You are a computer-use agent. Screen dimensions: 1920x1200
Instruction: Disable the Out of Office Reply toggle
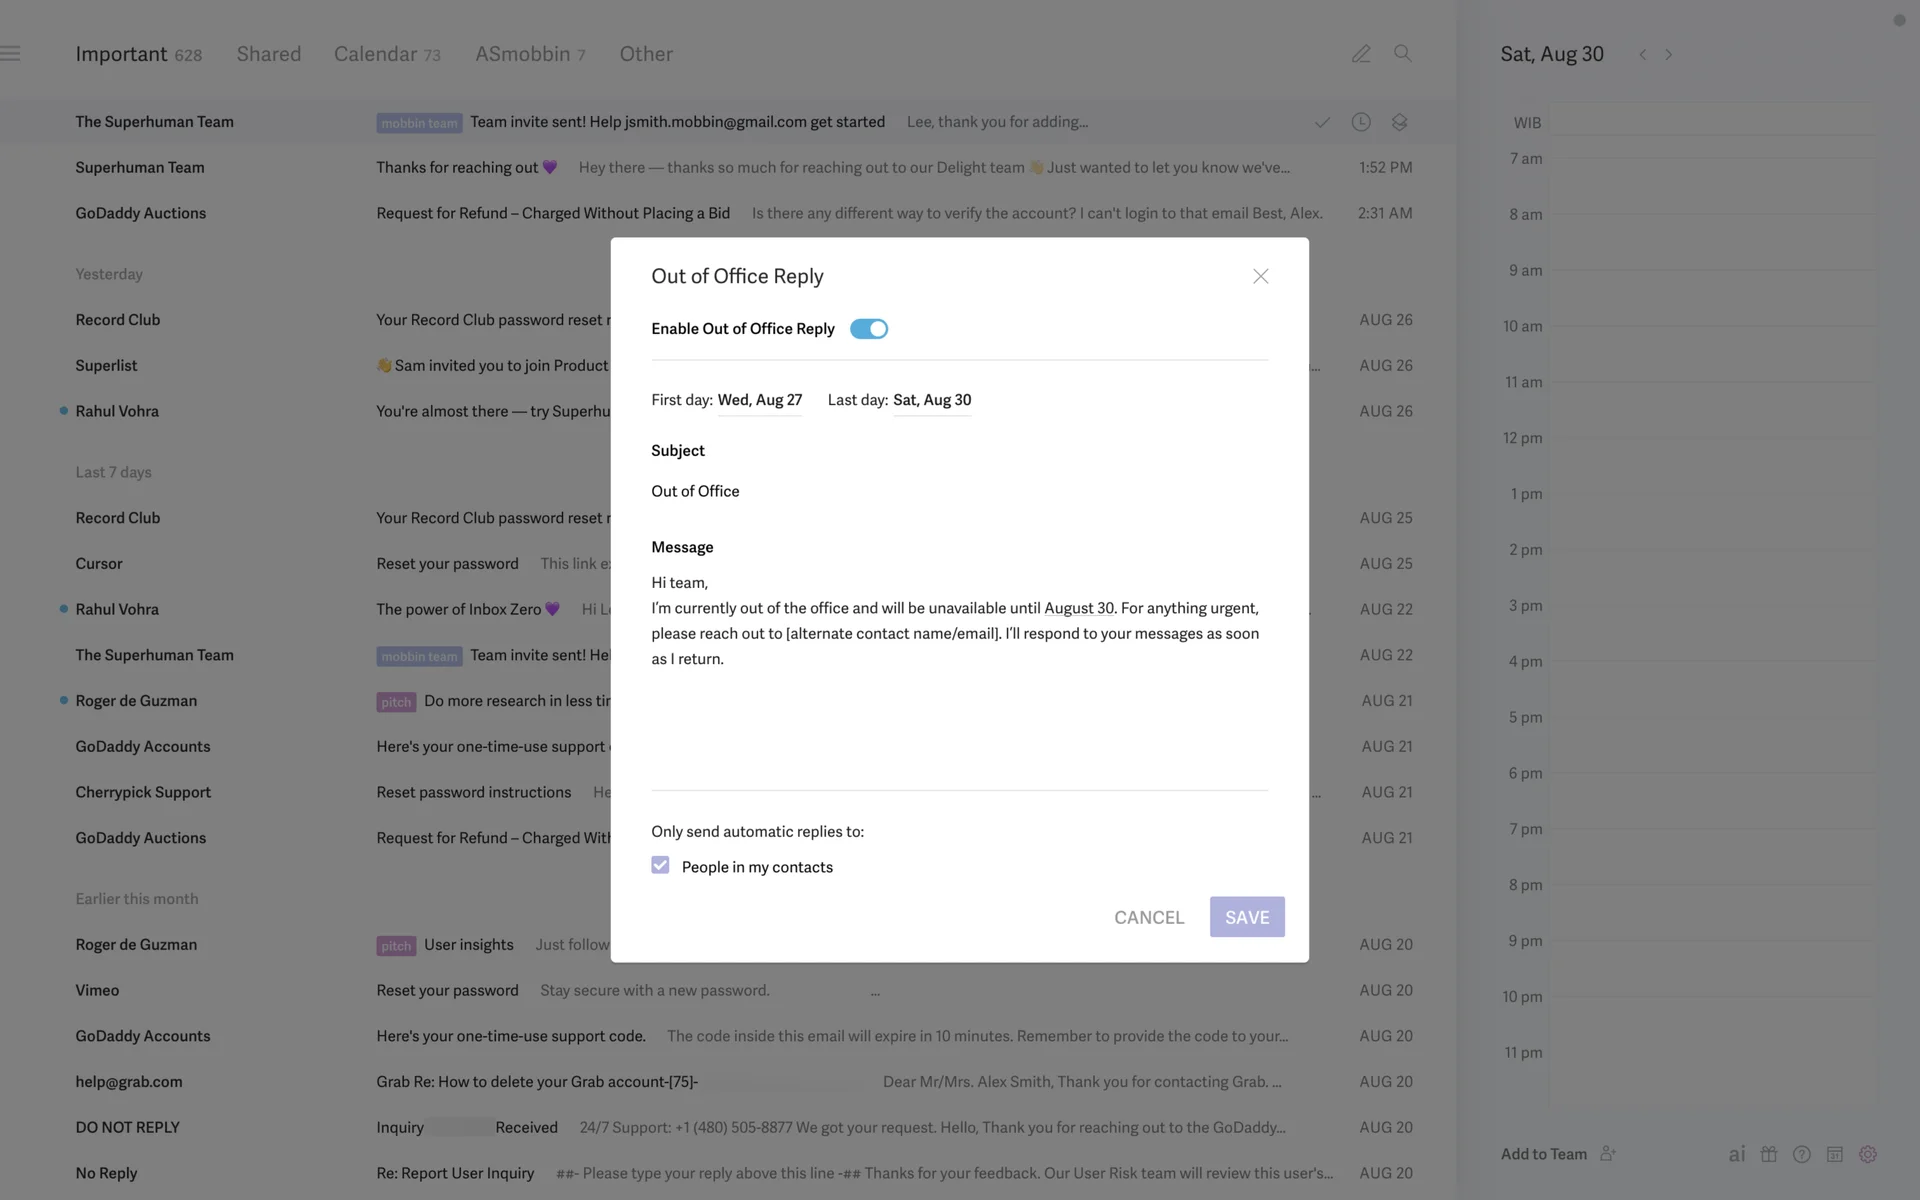point(868,329)
